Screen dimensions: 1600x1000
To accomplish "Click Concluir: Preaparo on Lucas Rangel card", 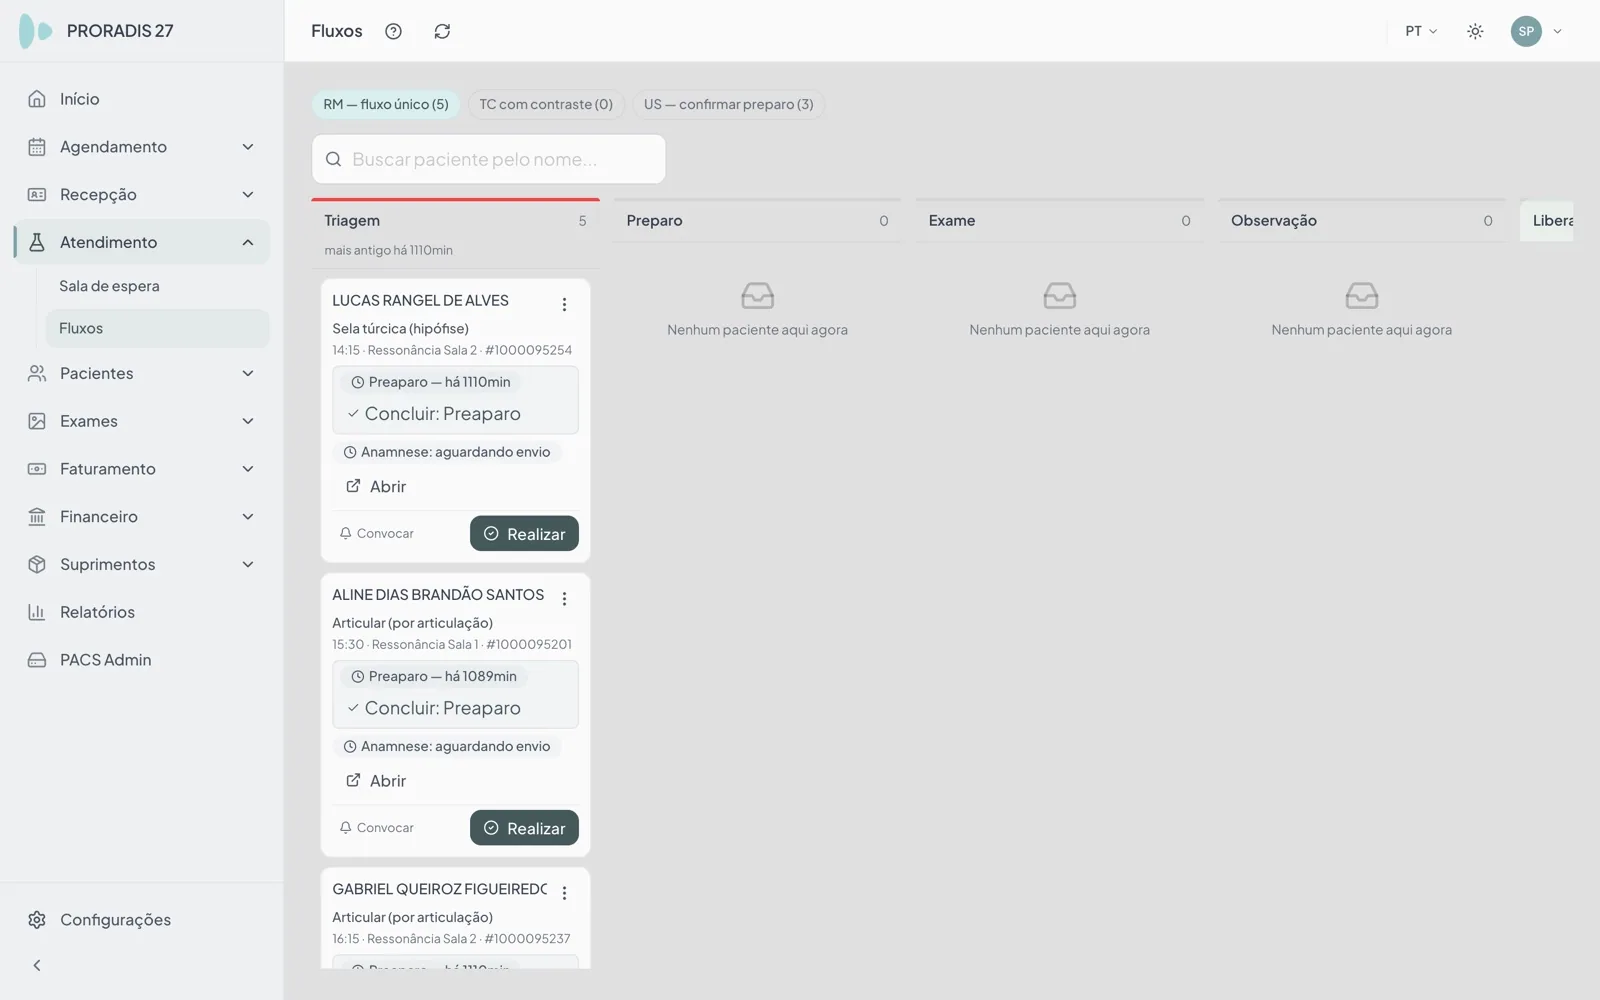I will pyautogui.click(x=434, y=414).
